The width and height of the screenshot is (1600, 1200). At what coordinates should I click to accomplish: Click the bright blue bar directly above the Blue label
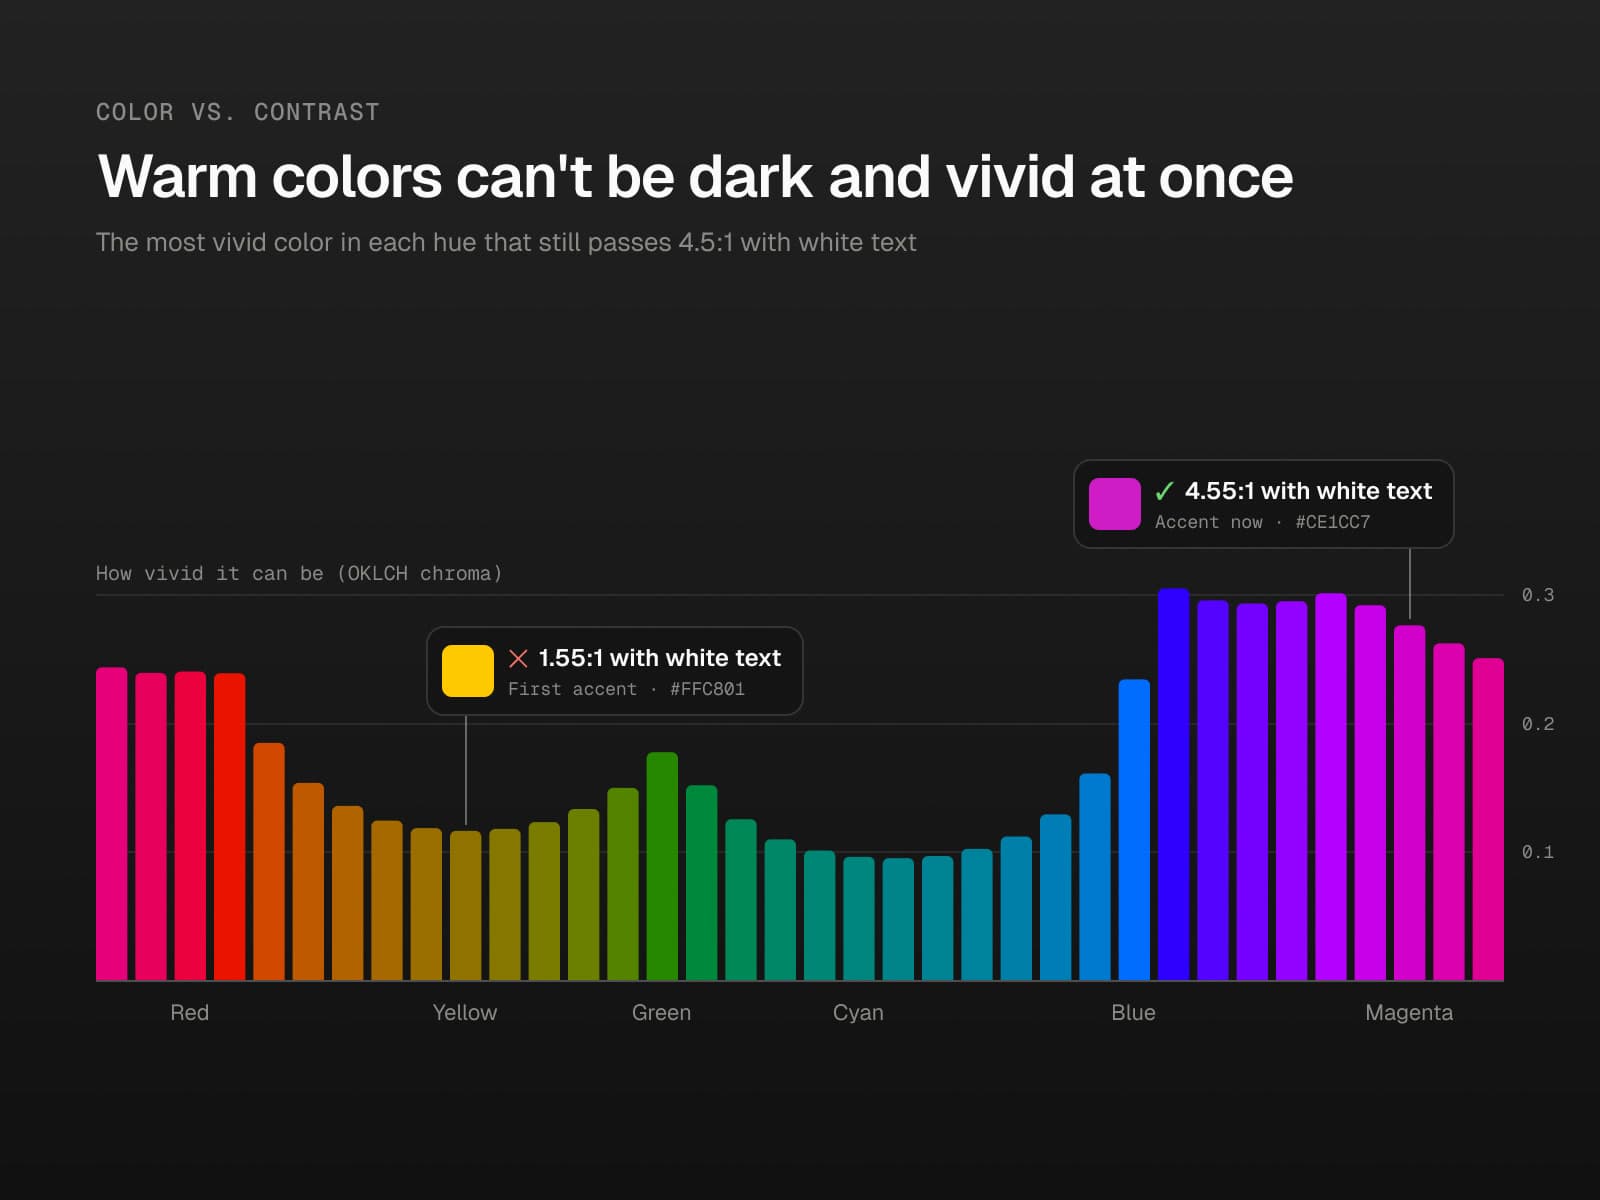pyautogui.click(x=1134, y=830)
